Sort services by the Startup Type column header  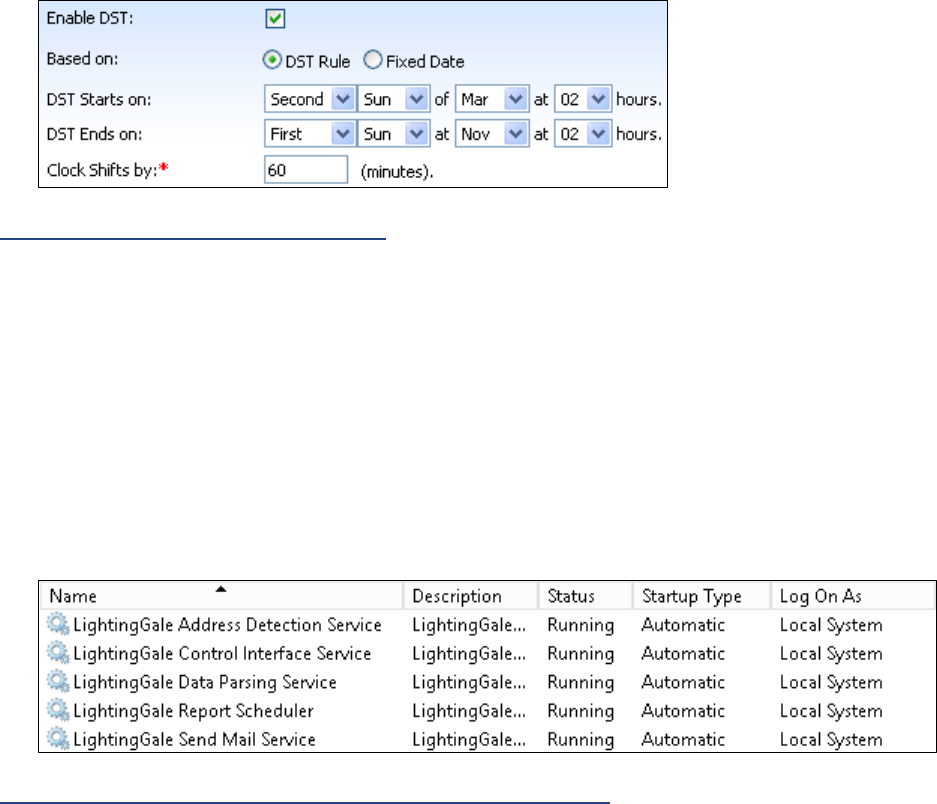[x=702, y=596]
